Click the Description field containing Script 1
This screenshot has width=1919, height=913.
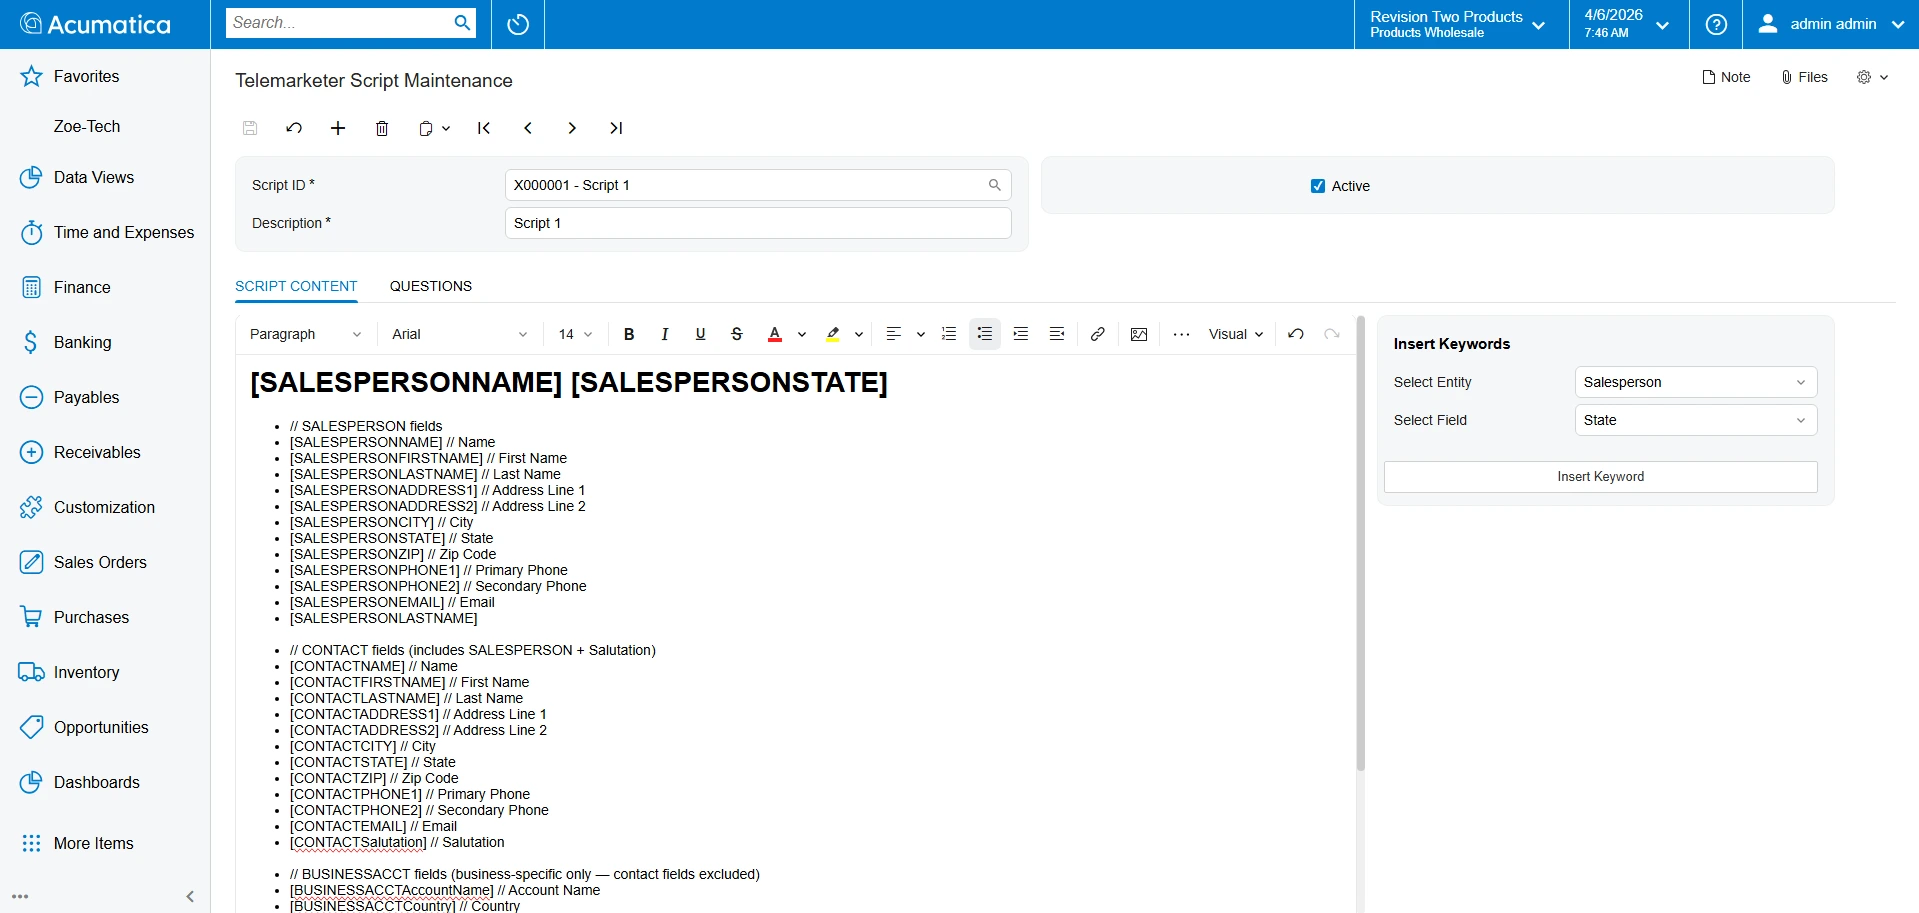click(x=758, y=223)
